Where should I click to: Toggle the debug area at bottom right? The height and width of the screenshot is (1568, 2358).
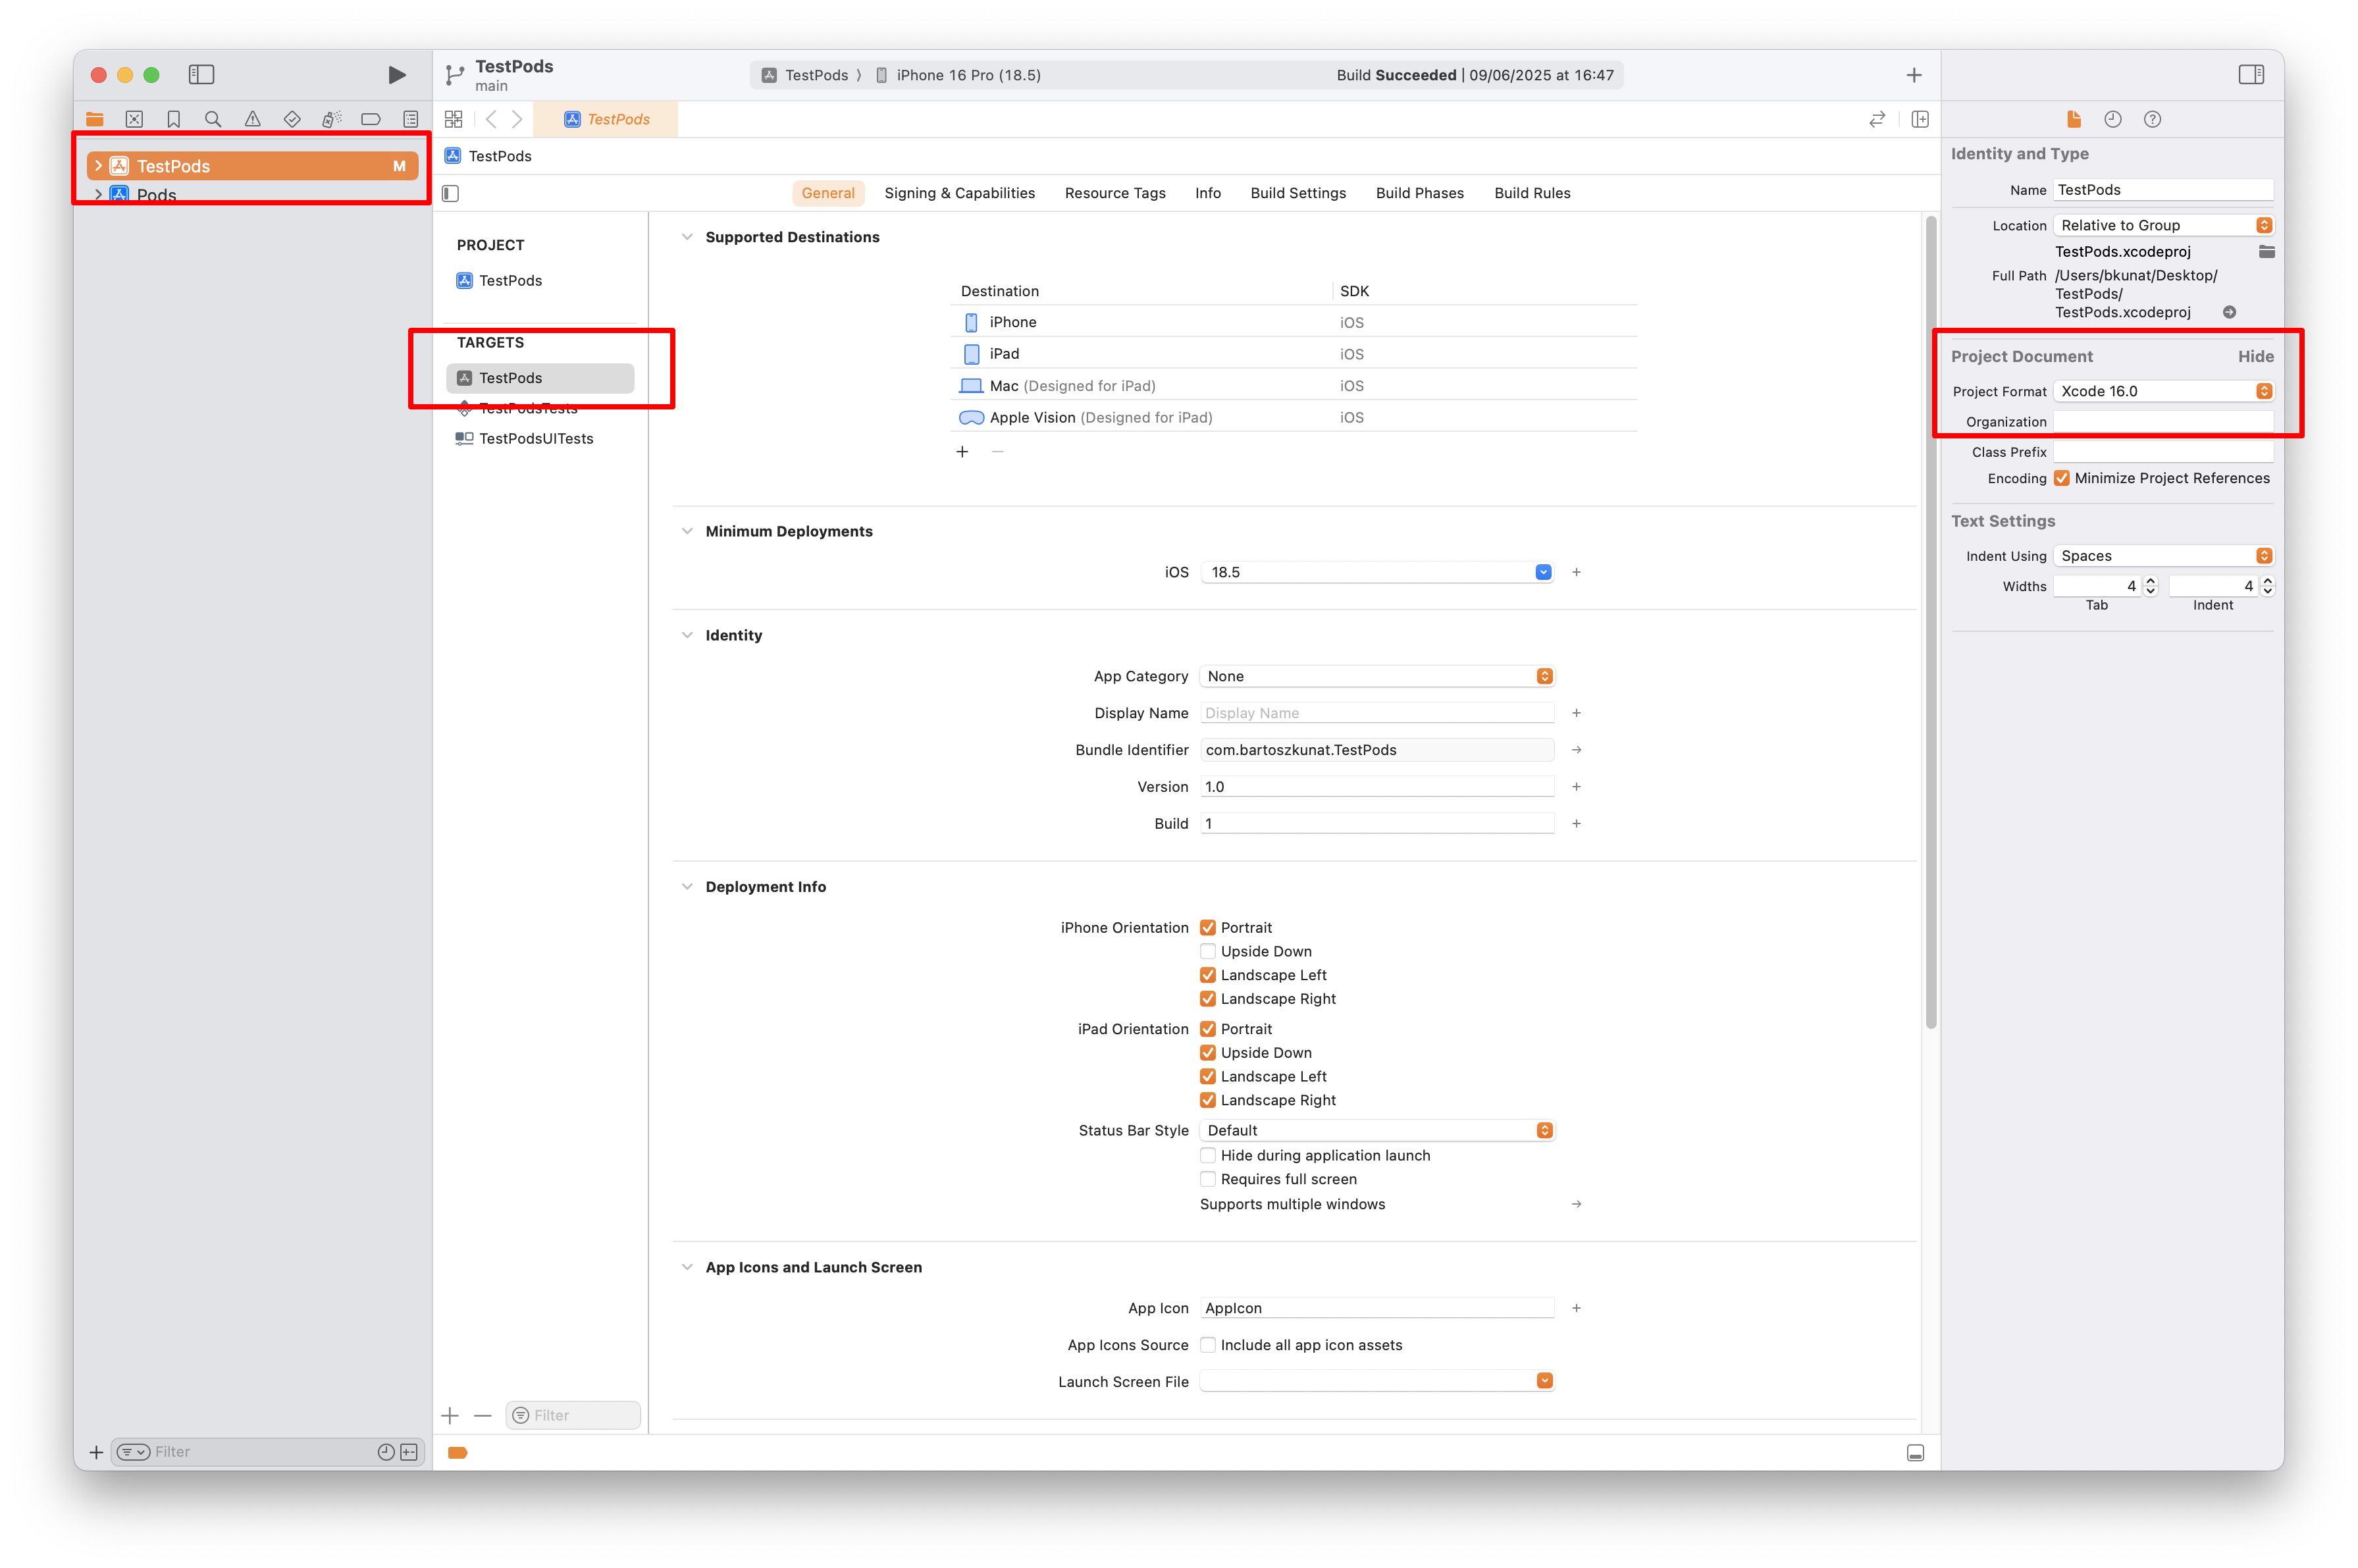pyautogui.click(x=1916, y=1453)
